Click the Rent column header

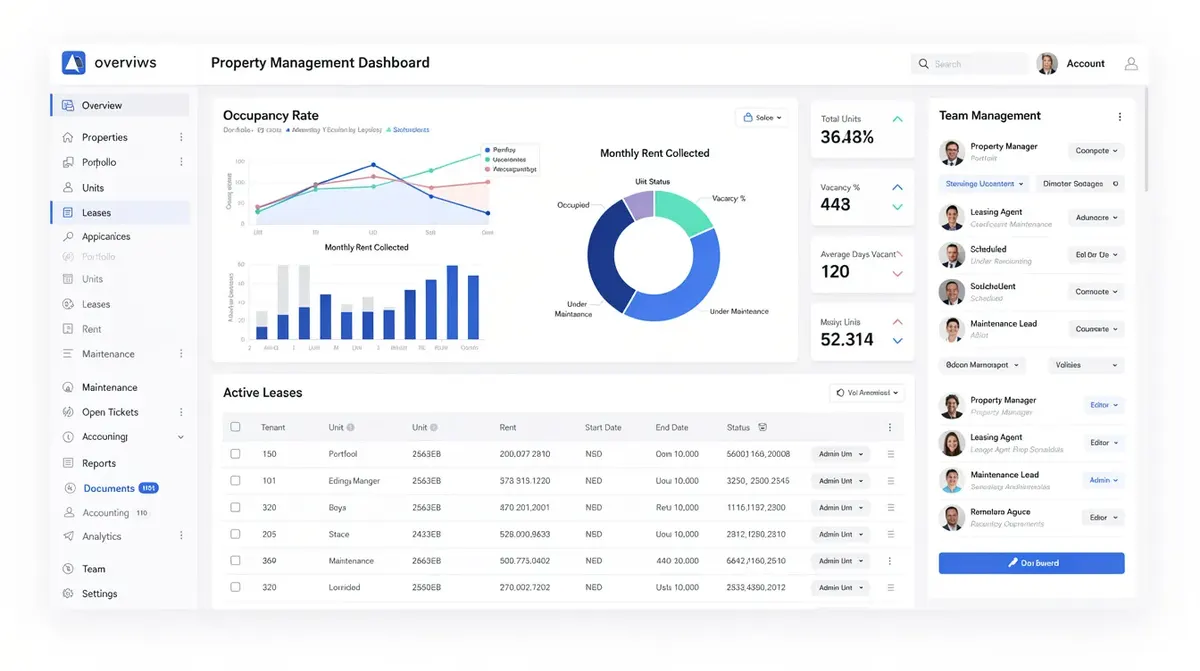[508, 427]
